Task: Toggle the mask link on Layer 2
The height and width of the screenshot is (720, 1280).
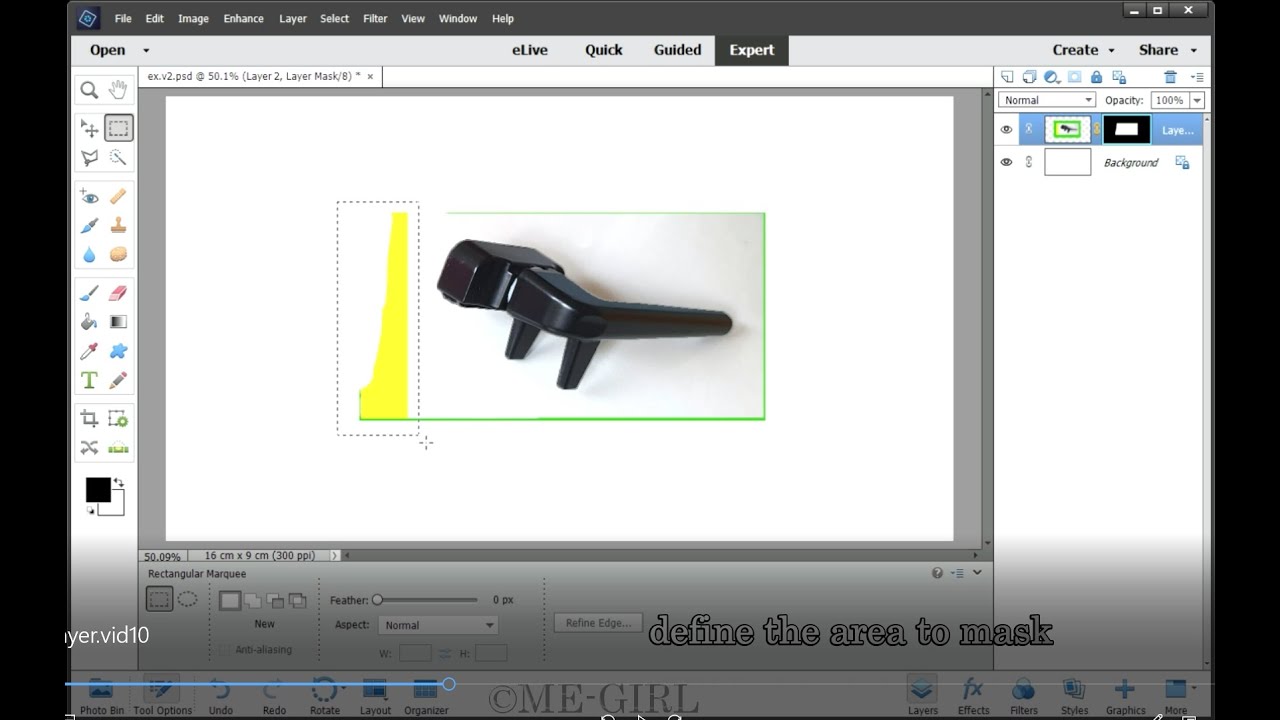Action: click(x=1096, y=129)
